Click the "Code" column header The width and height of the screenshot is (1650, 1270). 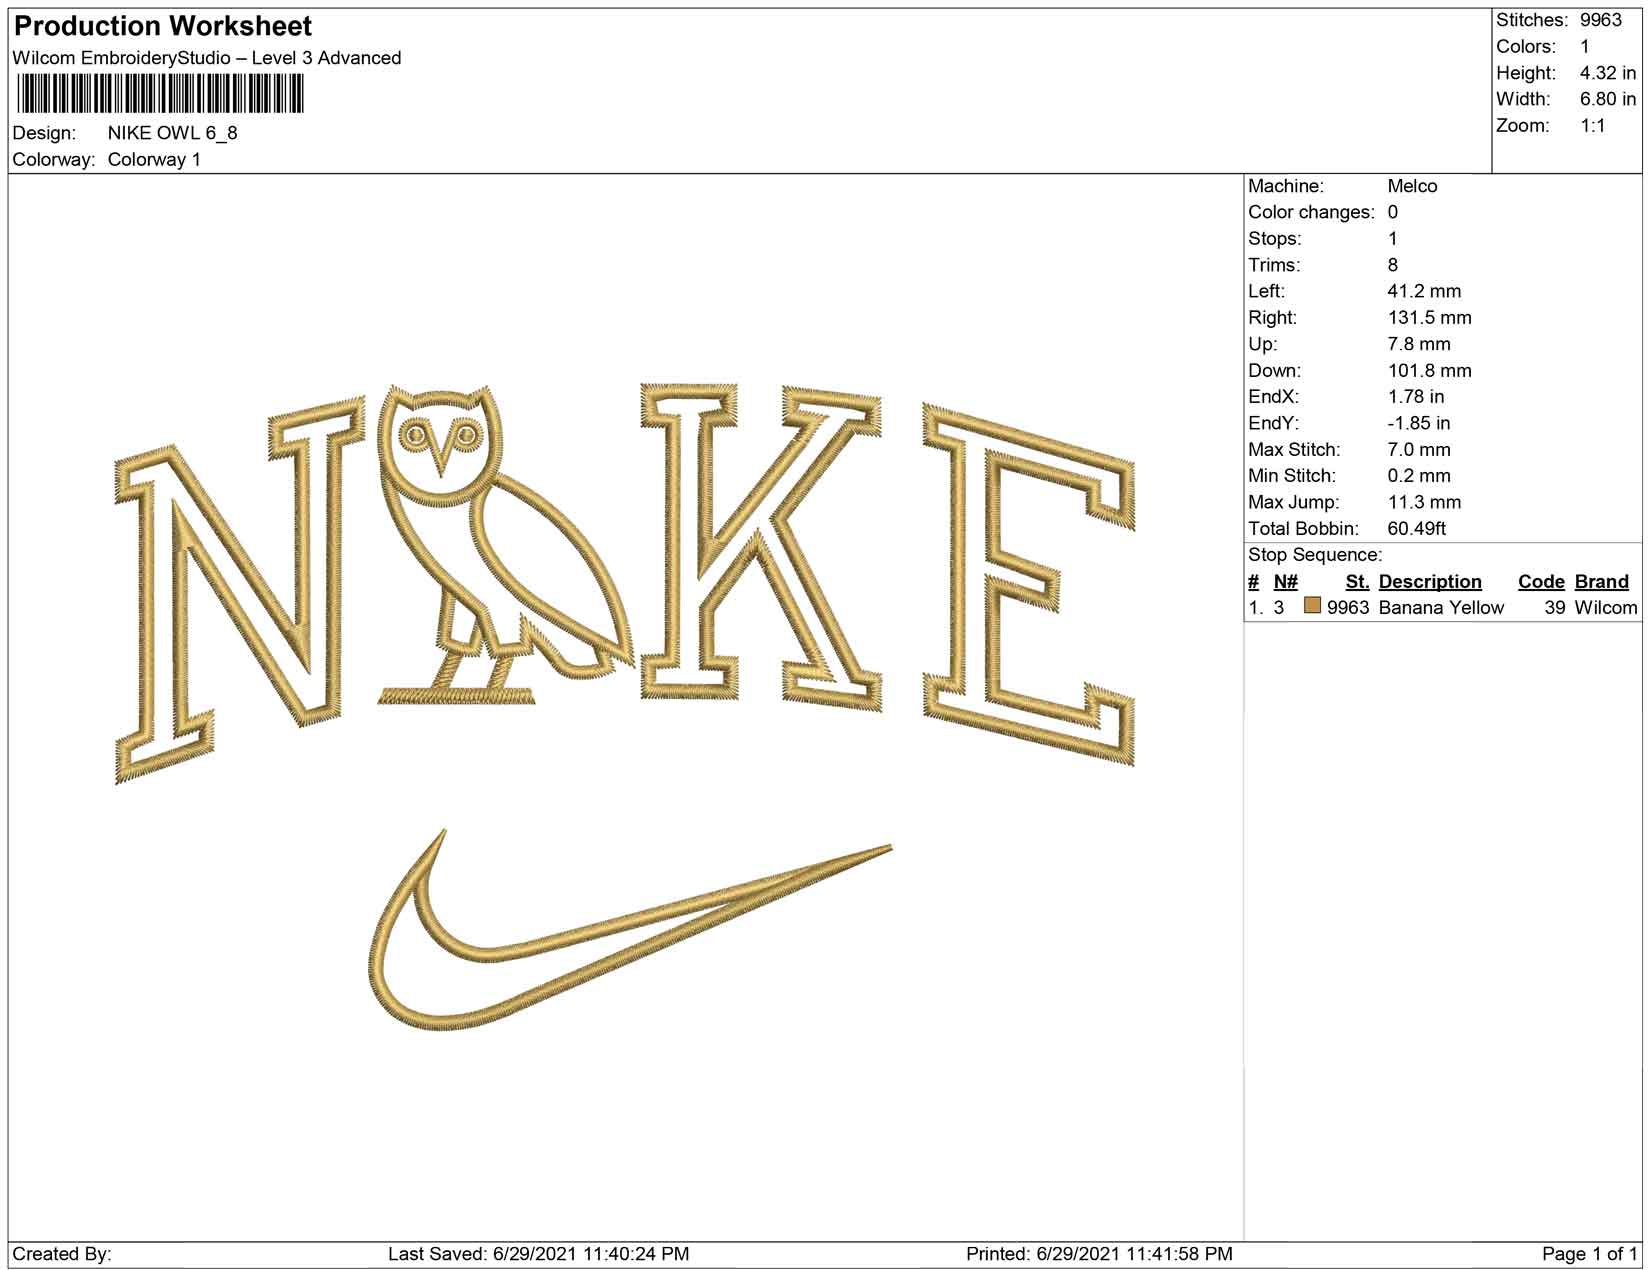(x=1541, y=582)
